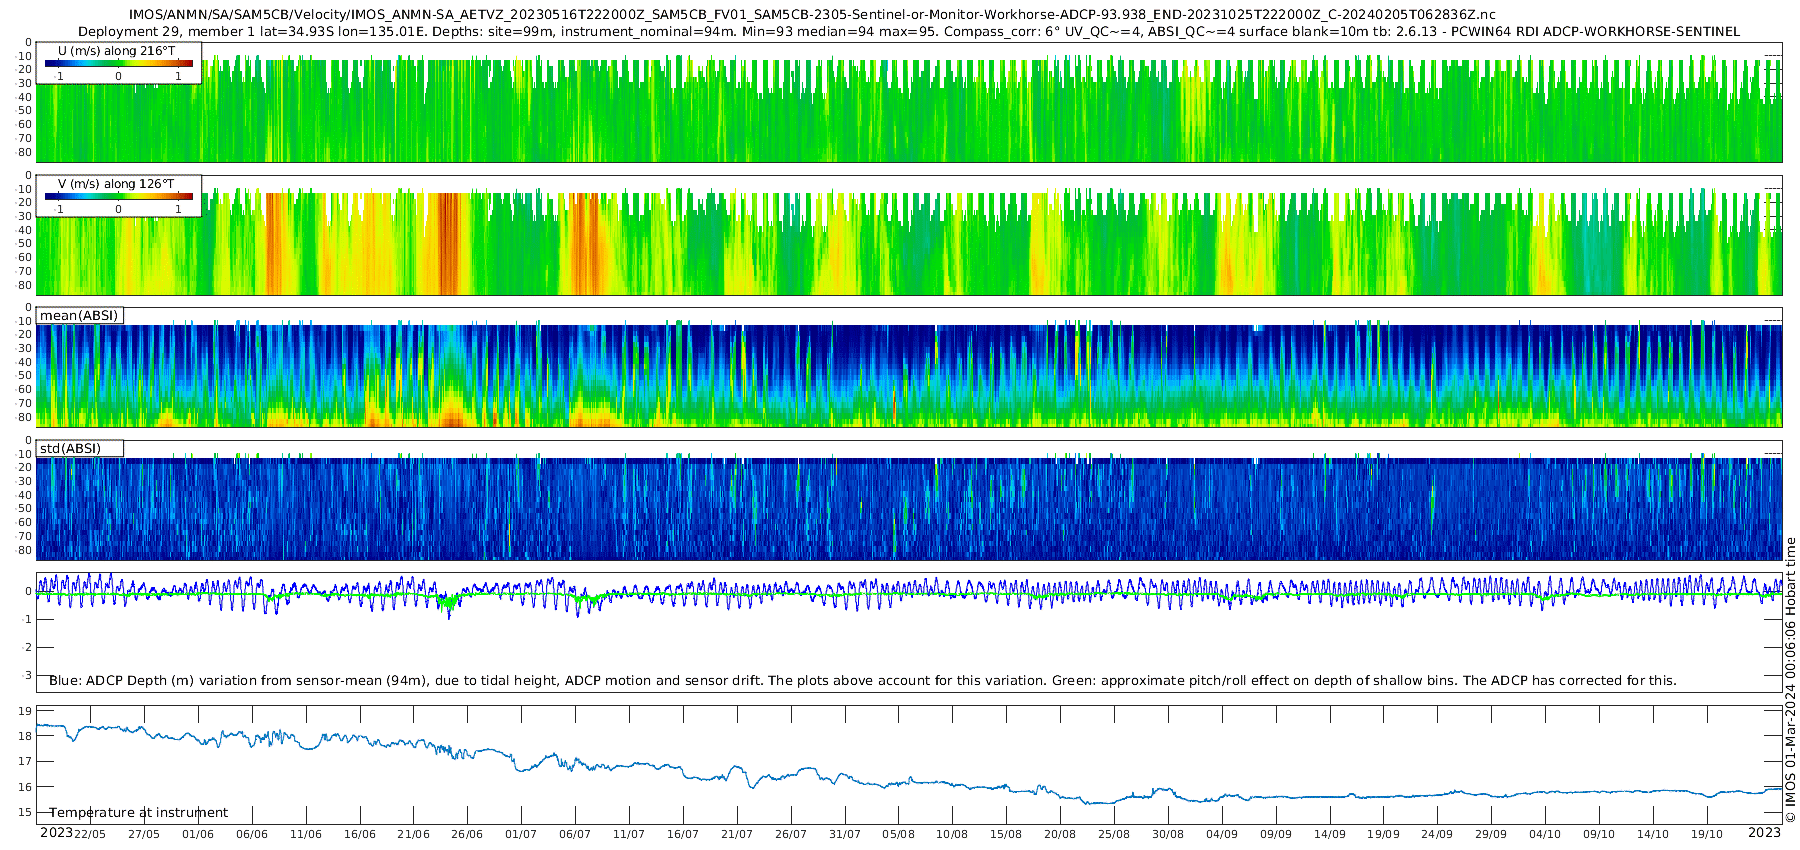Click the 'Blue: ADCP Depth (m) variation' description text
1800x850 pixels.
pos(863,681)
